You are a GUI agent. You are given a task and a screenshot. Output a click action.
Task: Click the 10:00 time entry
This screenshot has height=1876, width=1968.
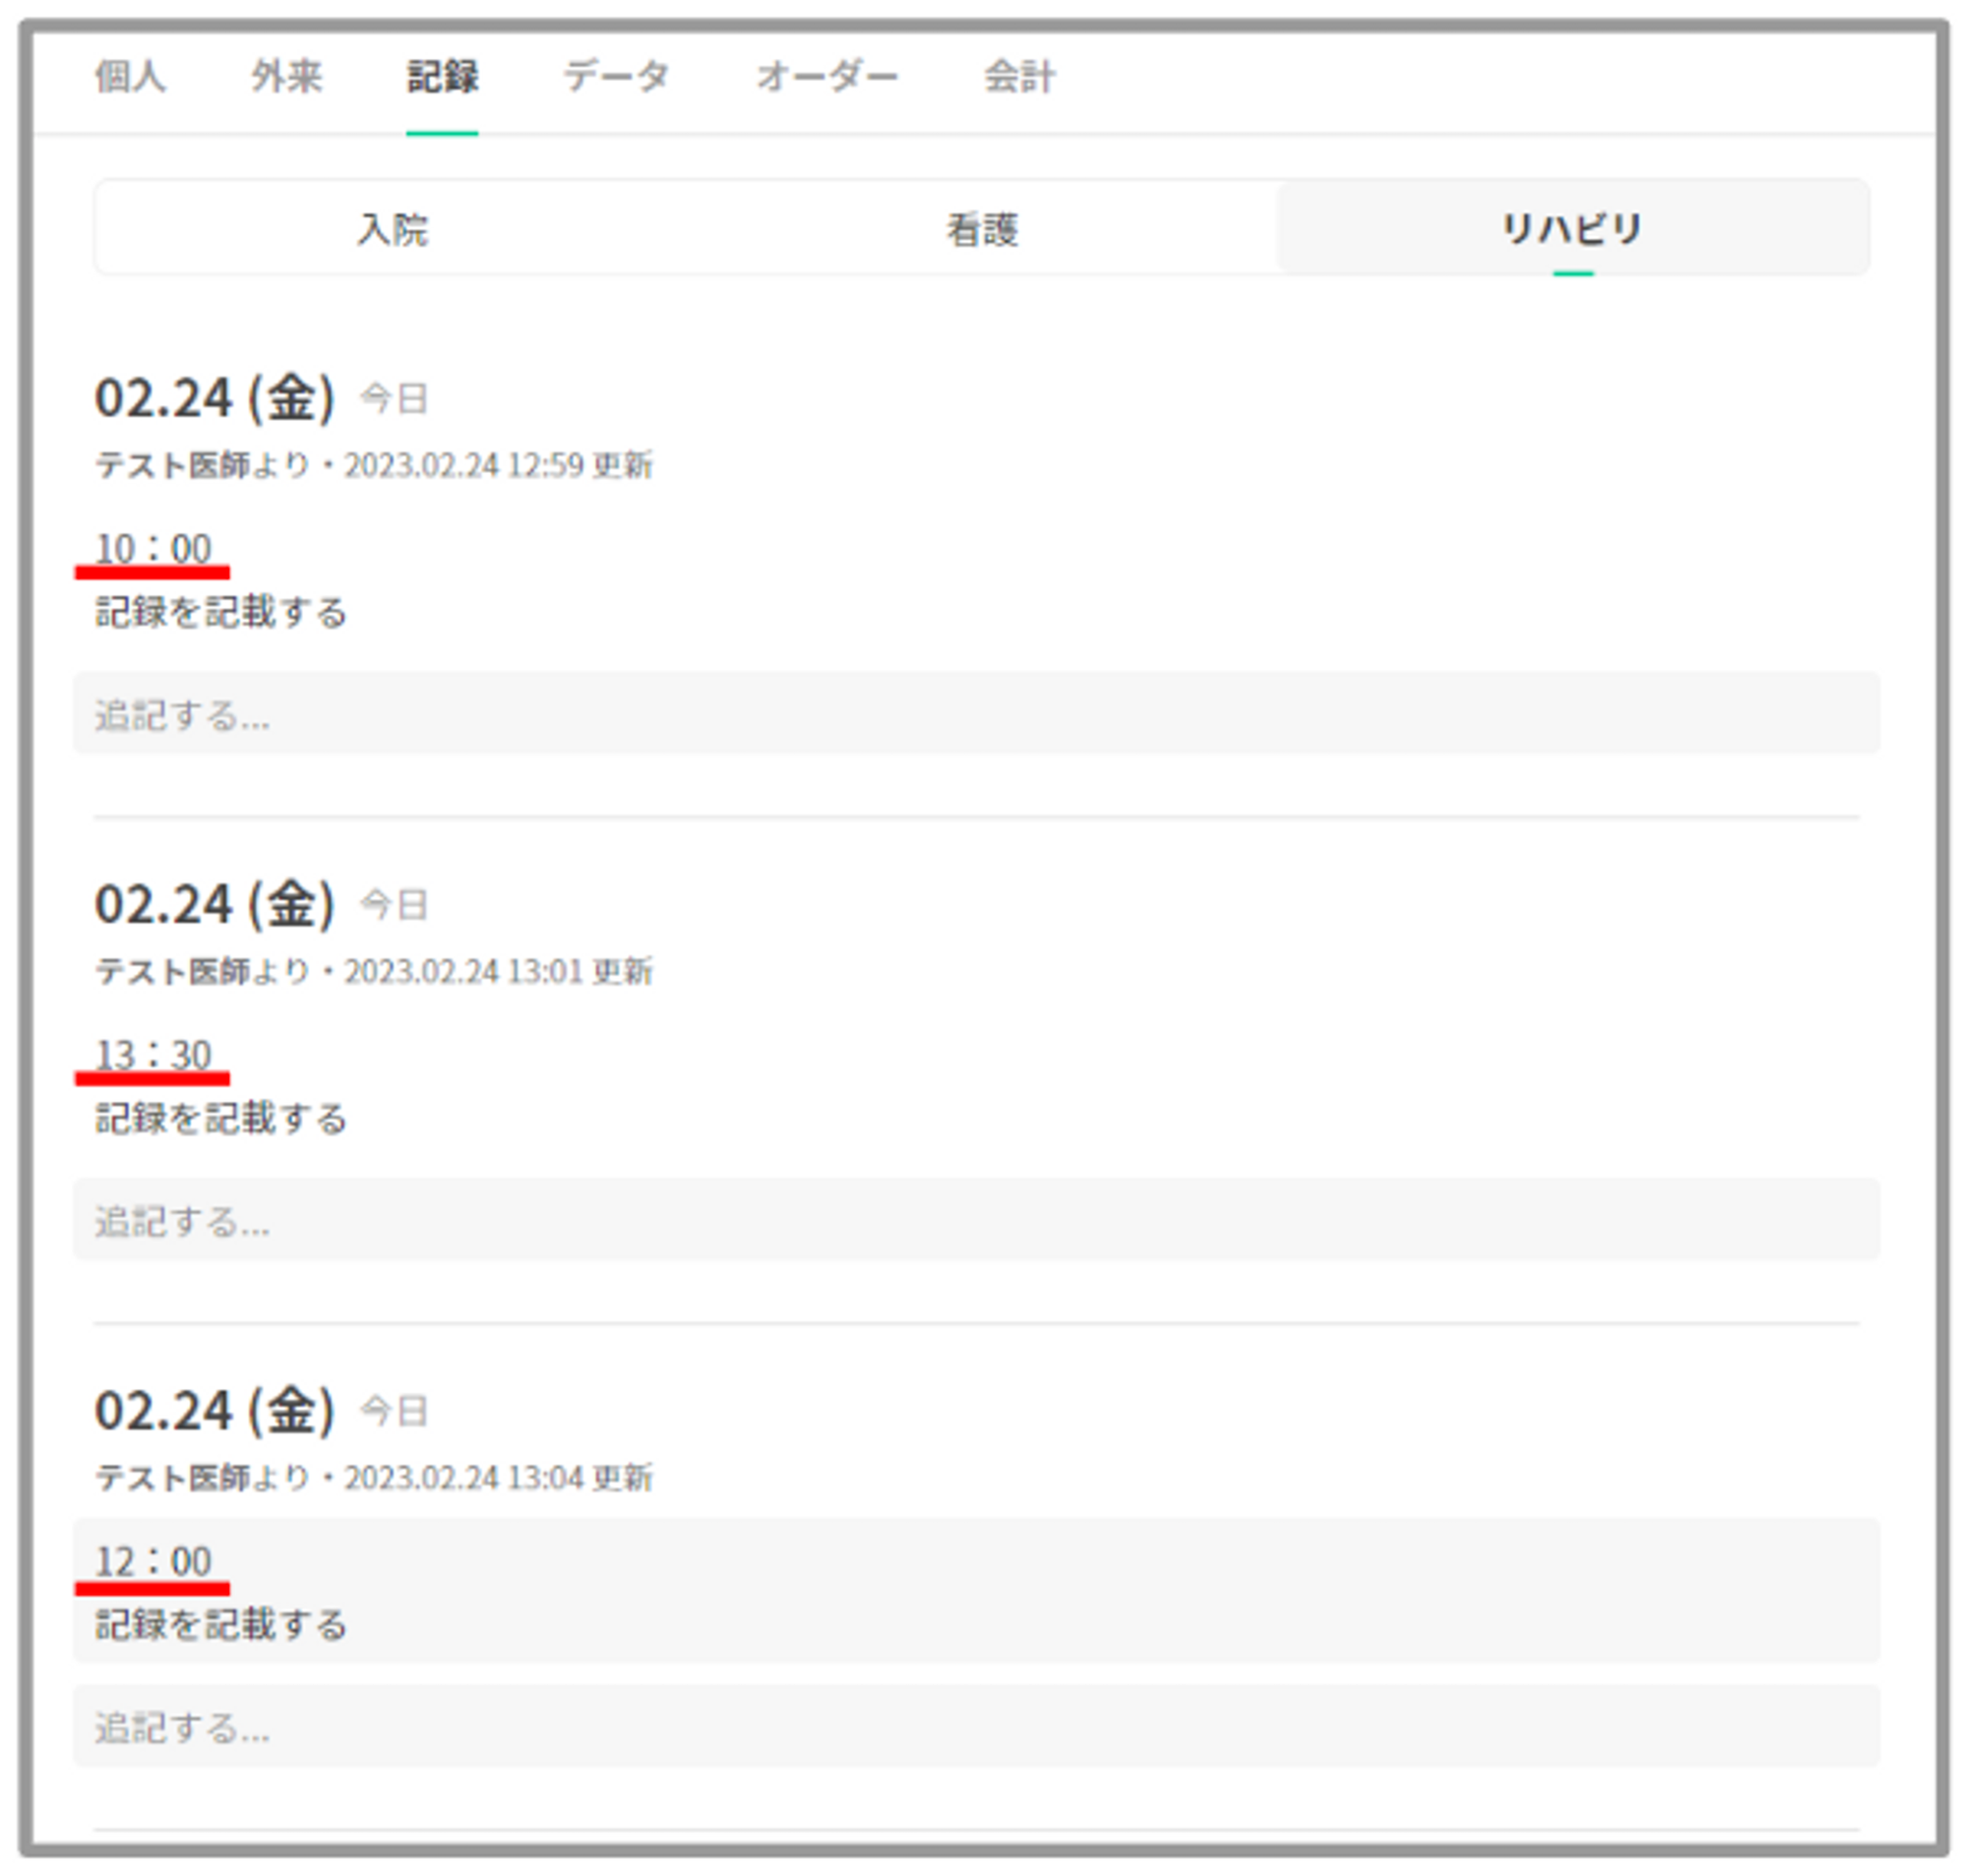click(x=153, y=549)
